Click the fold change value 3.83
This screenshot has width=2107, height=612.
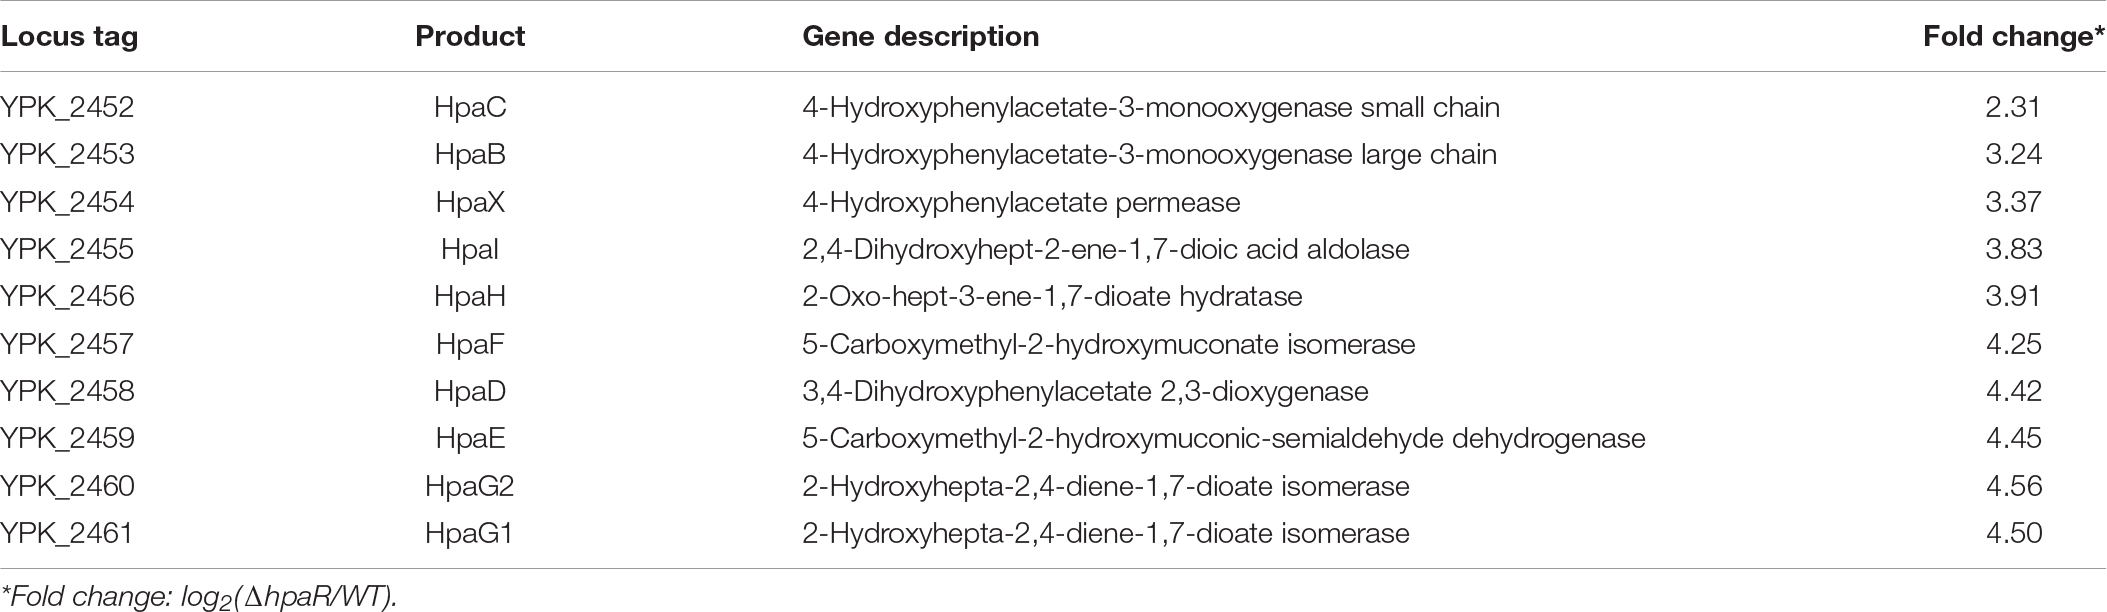tap(2013, 250)
